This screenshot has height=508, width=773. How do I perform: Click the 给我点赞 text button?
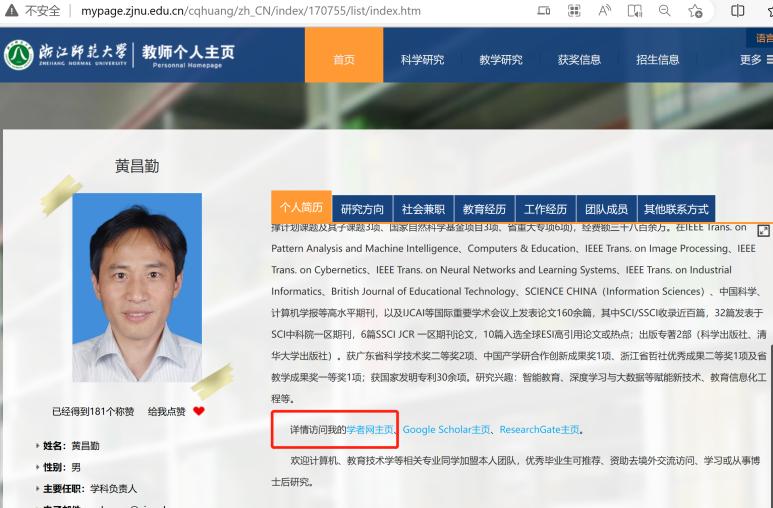[167, 411]
